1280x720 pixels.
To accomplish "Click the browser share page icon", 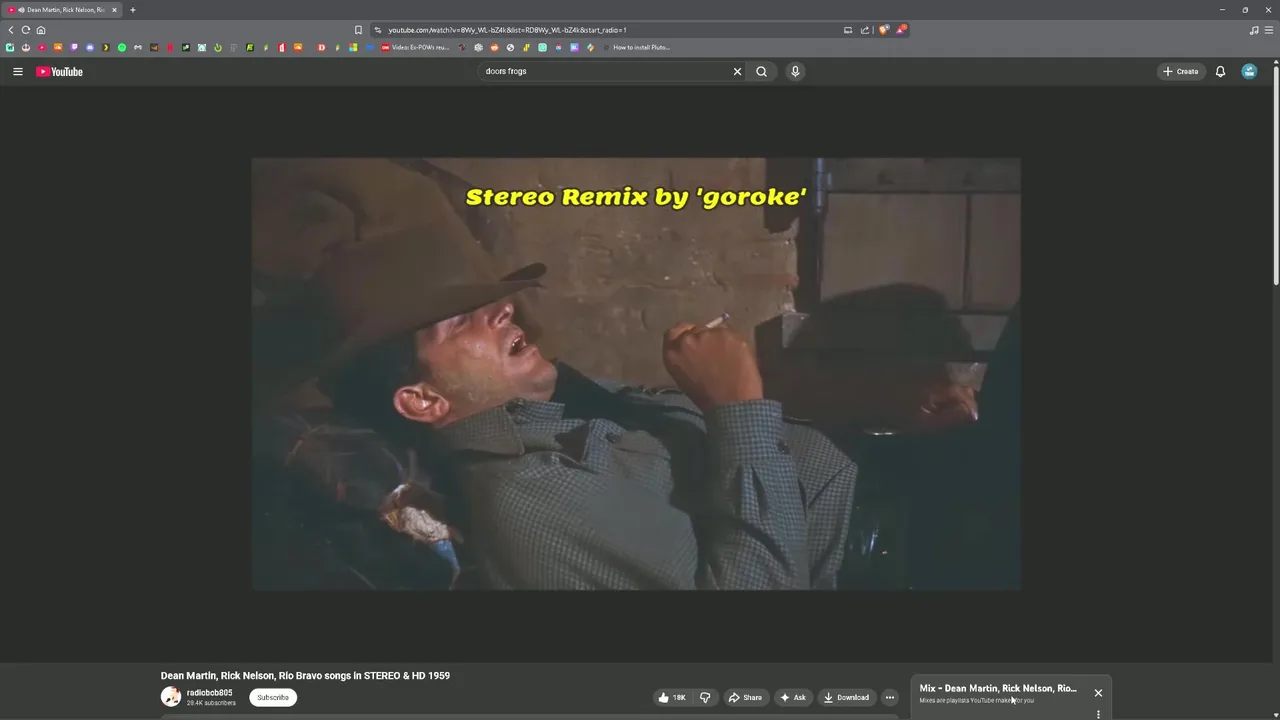I will pyautogui.click(x=865, y=30).
